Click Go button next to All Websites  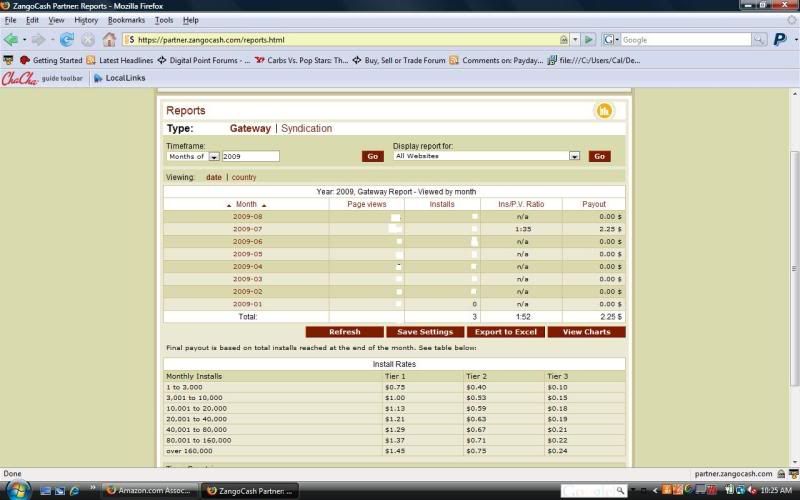pyautogui.click(x=599, y=157)
